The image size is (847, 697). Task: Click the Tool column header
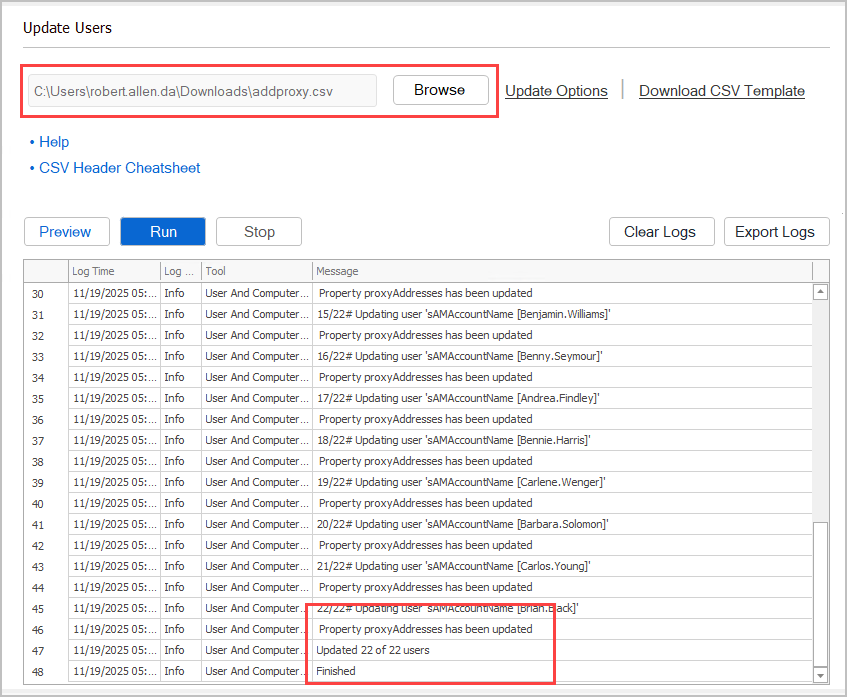[x=228, y=271]
